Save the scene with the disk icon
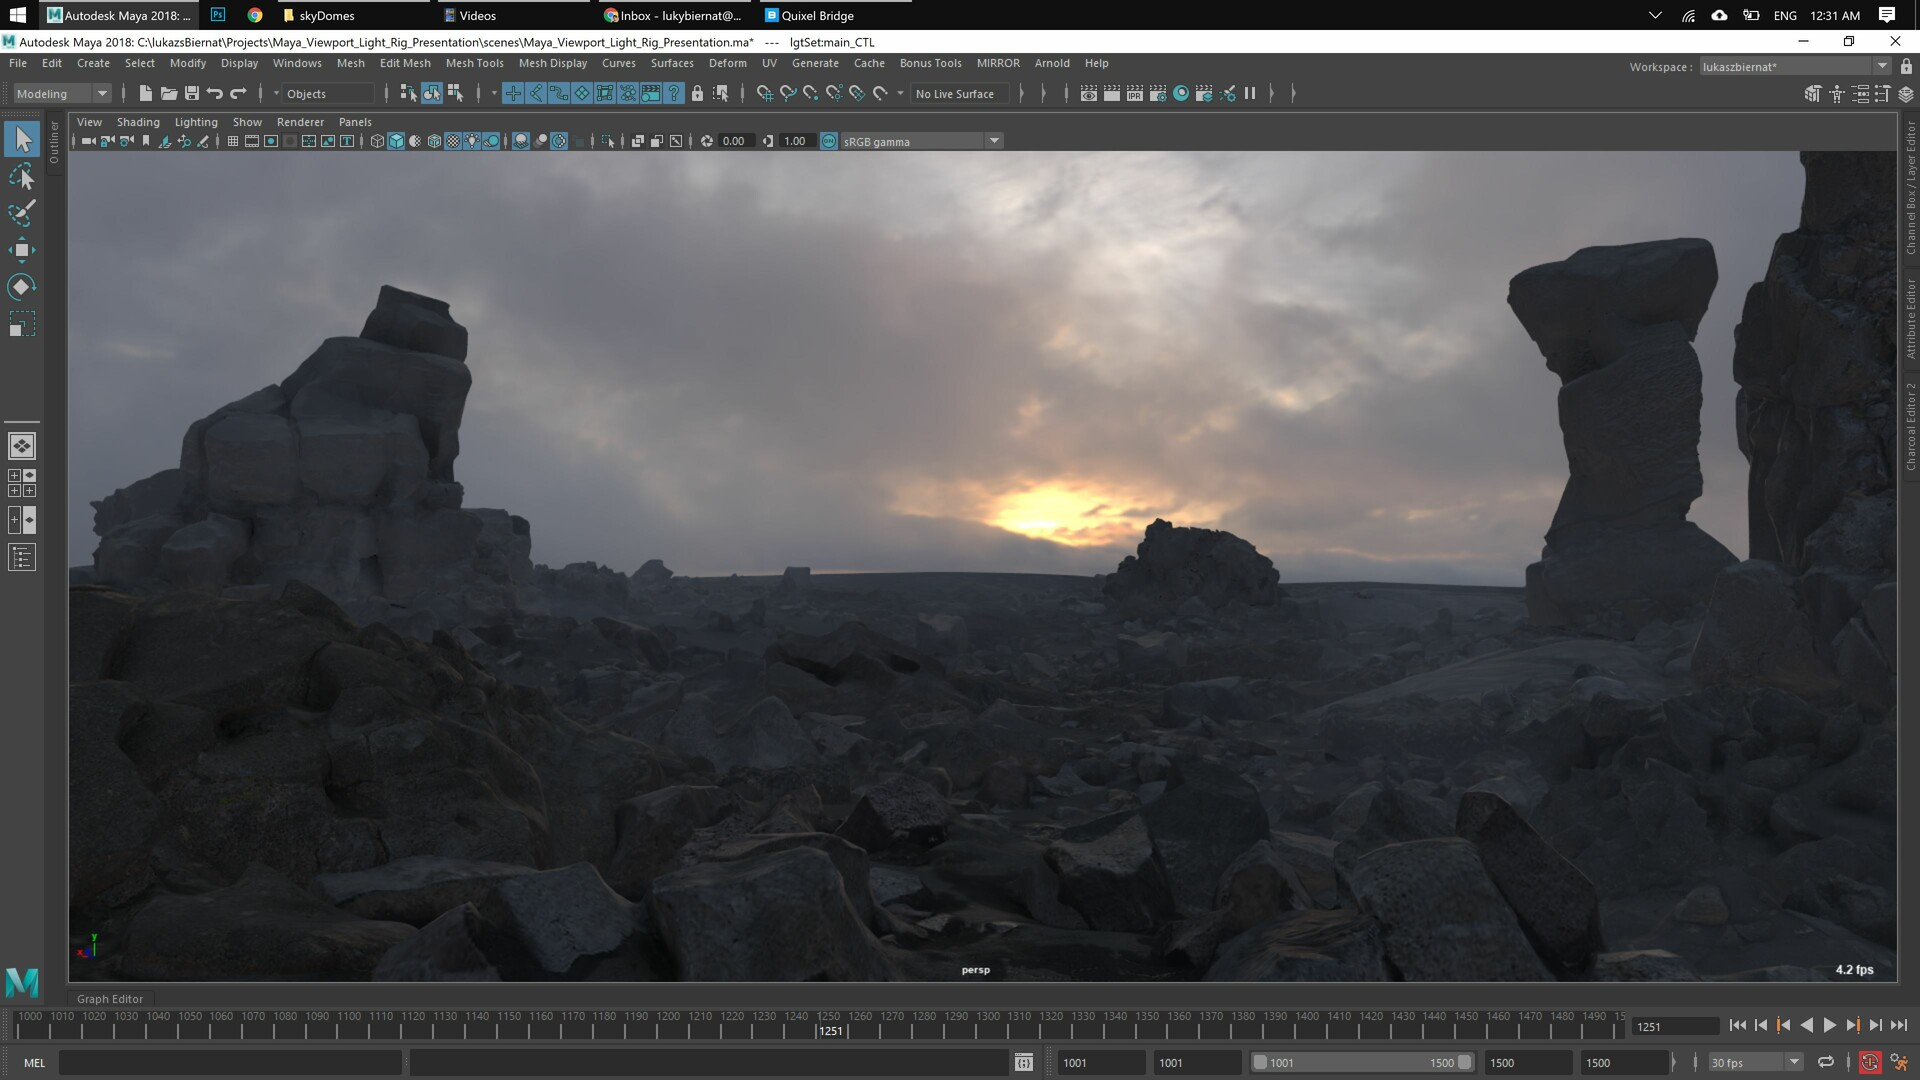1920x1080 pixels. click(x=192, y=93)
